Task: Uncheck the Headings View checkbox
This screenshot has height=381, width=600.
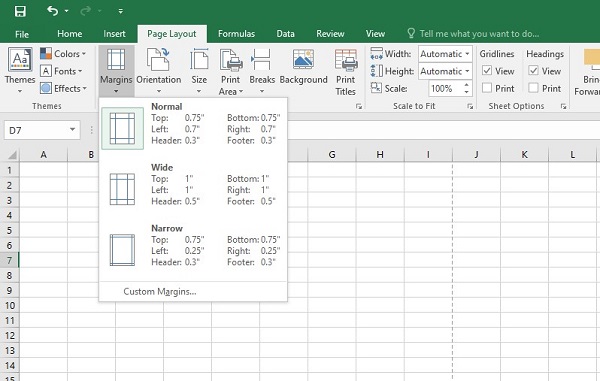Action: [533, 71]
